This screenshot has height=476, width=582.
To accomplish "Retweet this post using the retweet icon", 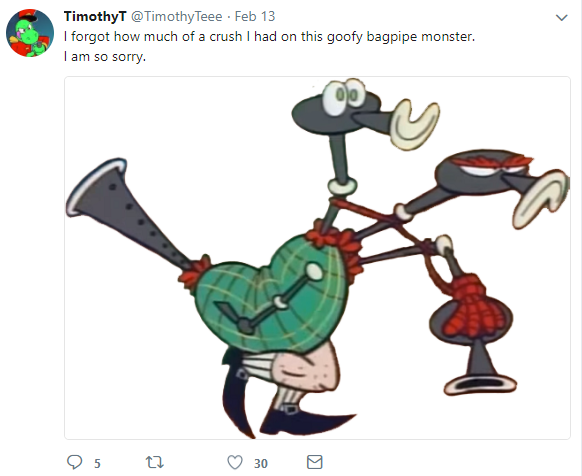I will 154,463.
